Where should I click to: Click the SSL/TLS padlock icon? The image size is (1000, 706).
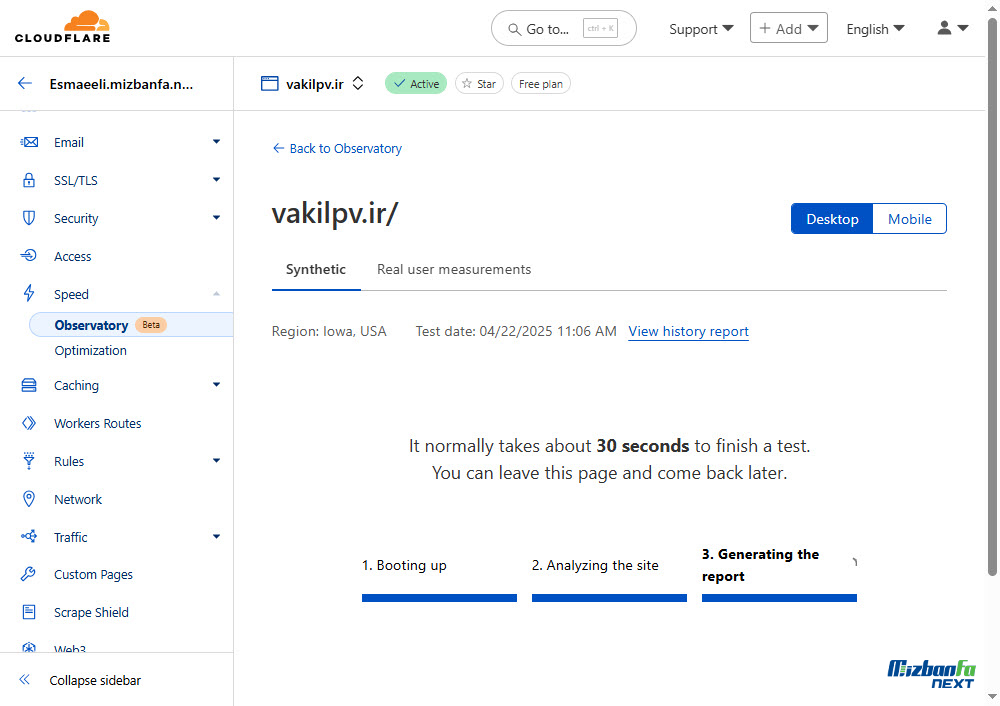[29, 180]
